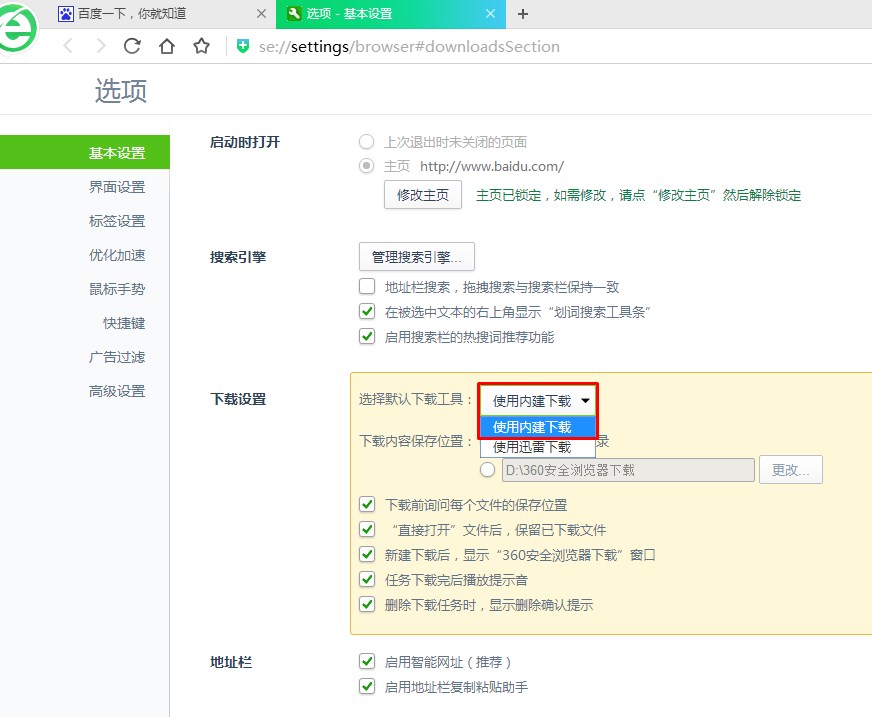
Task: Open 快捷键 in the sidebar
Action: click(124, 323)
